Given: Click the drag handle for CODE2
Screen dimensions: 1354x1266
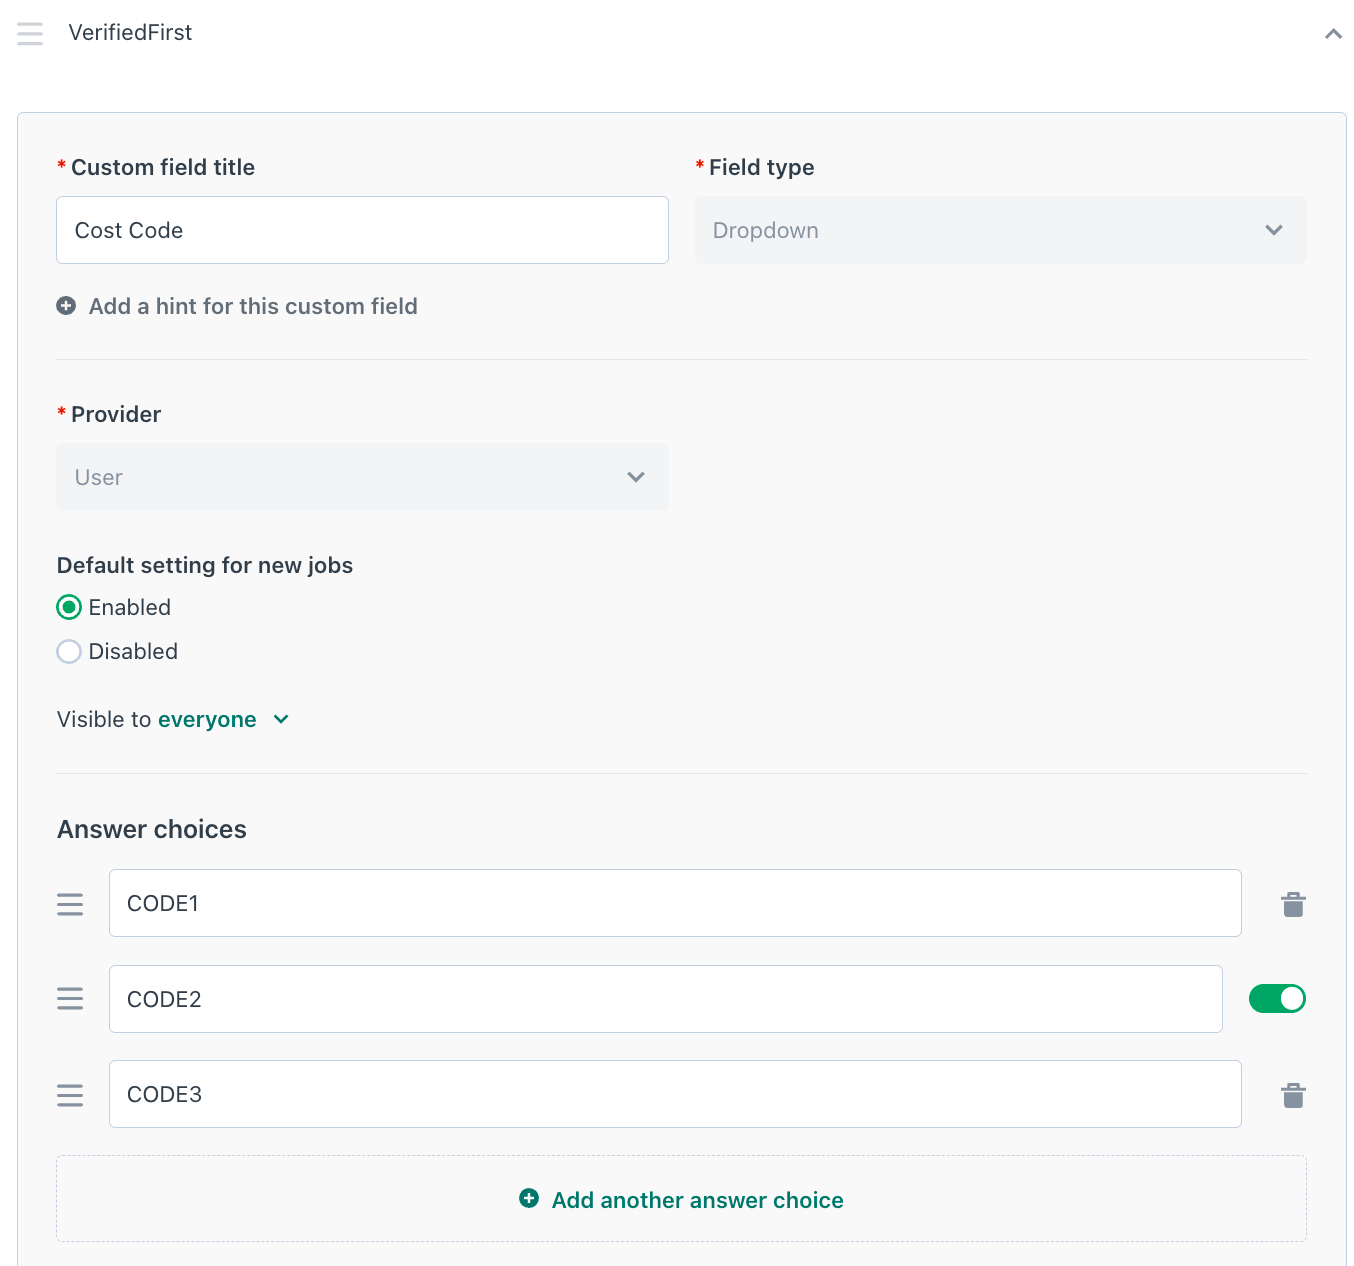Looking at the screenshot, I should [x=70, y=998].
